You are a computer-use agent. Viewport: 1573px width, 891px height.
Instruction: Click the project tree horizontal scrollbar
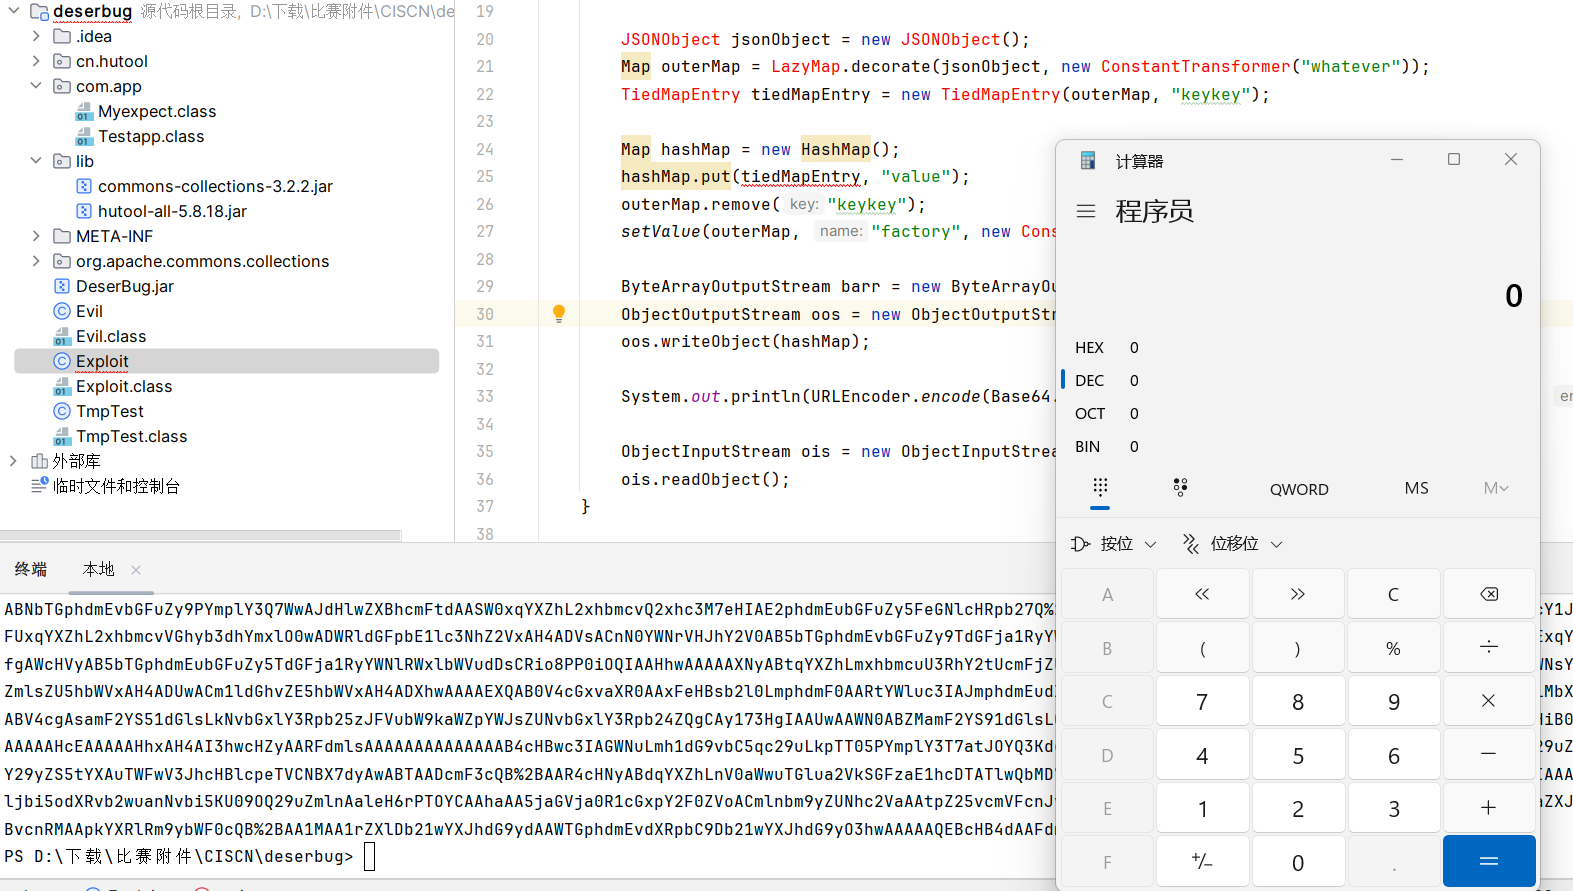(x=200, y=535)
